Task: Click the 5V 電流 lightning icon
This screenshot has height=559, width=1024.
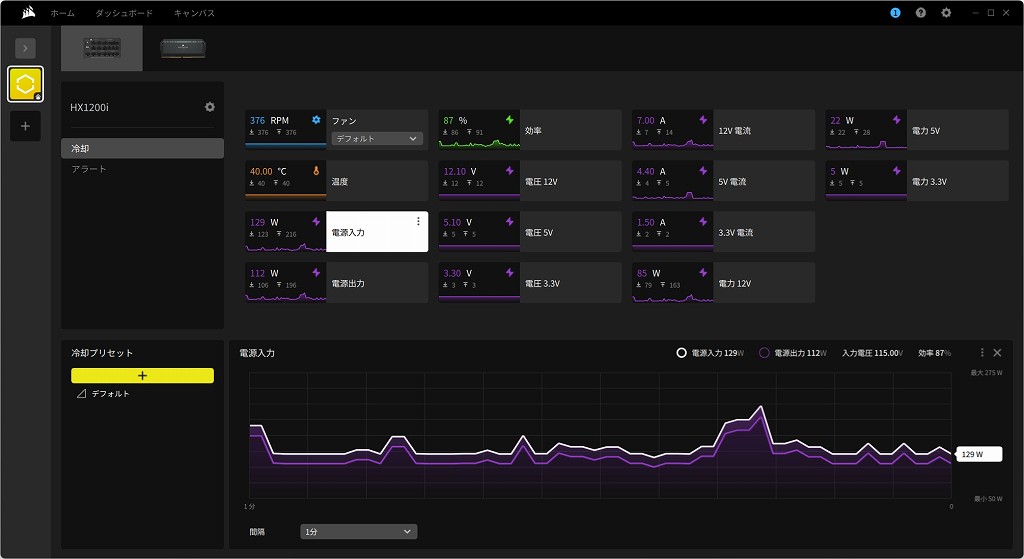Action: pos(703,170)
